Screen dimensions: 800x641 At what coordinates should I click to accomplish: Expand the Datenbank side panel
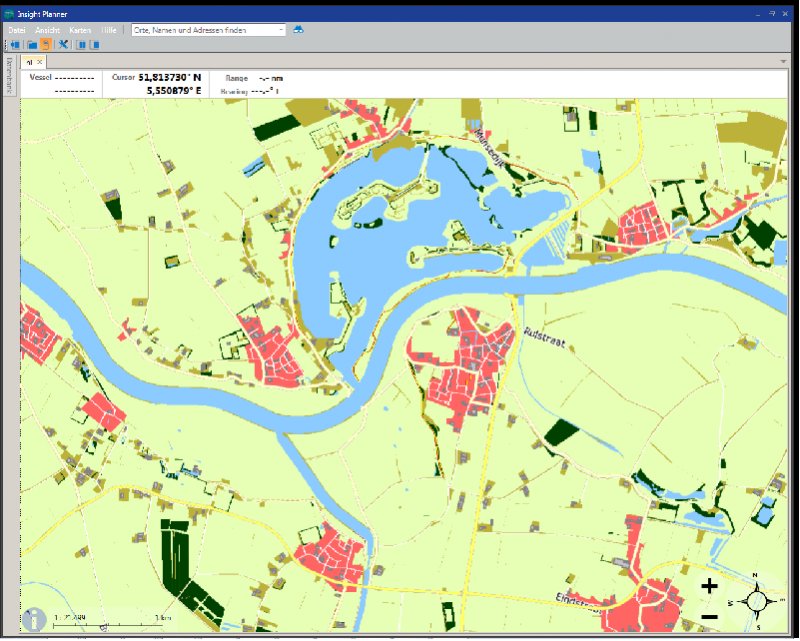pos(9,76)
